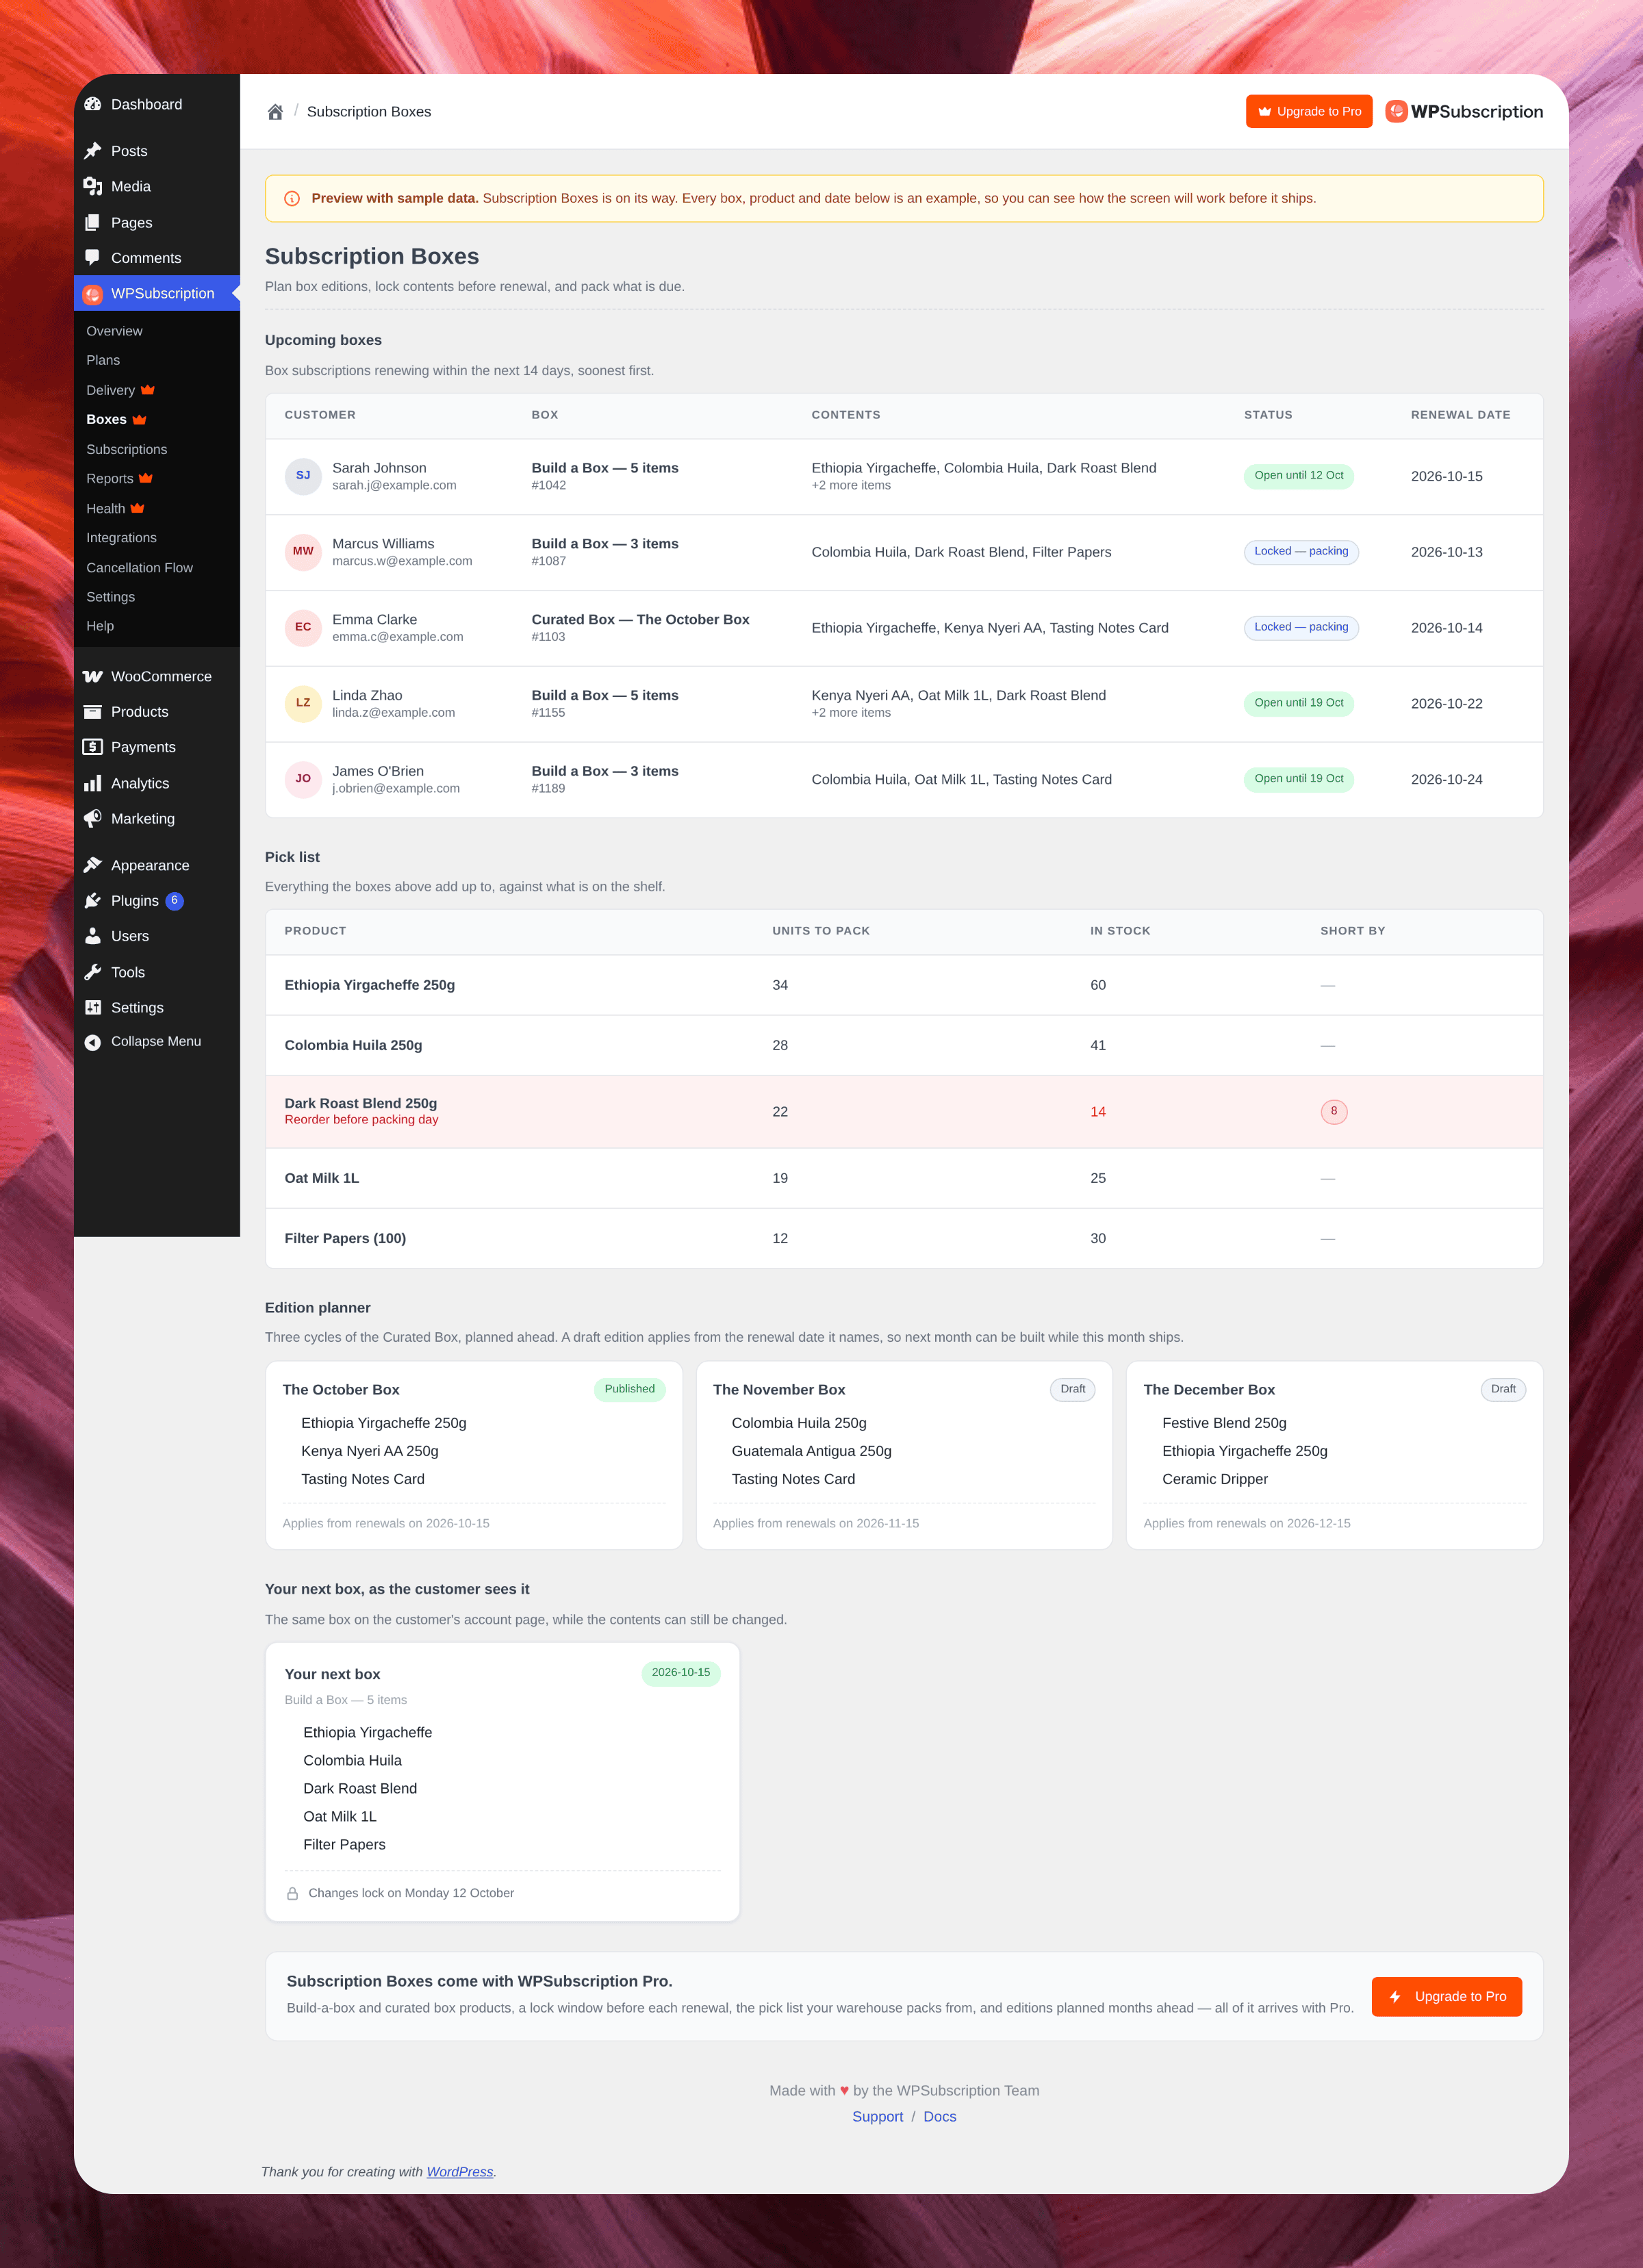
Task: Click Upgrade to Pro in bottom banner
Action: (x=1446, y=1996)
